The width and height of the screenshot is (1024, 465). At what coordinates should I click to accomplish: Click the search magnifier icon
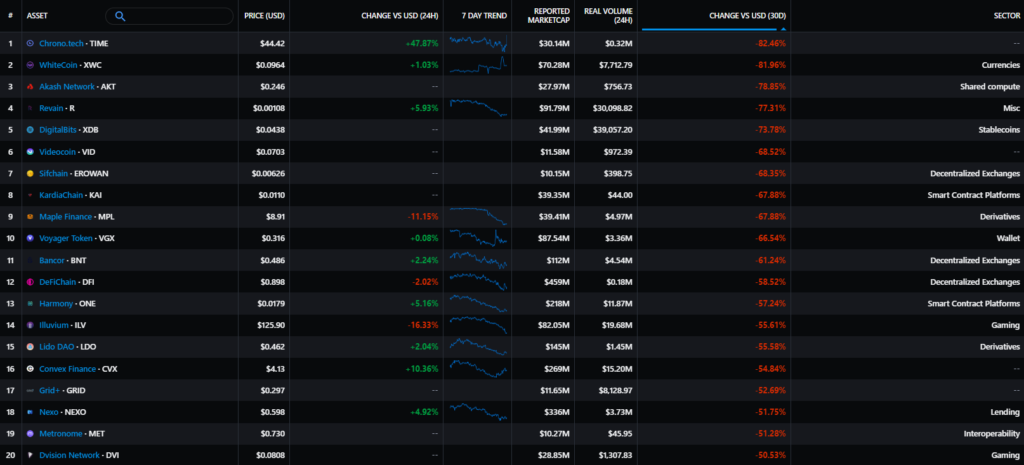(x=120, y=16)
